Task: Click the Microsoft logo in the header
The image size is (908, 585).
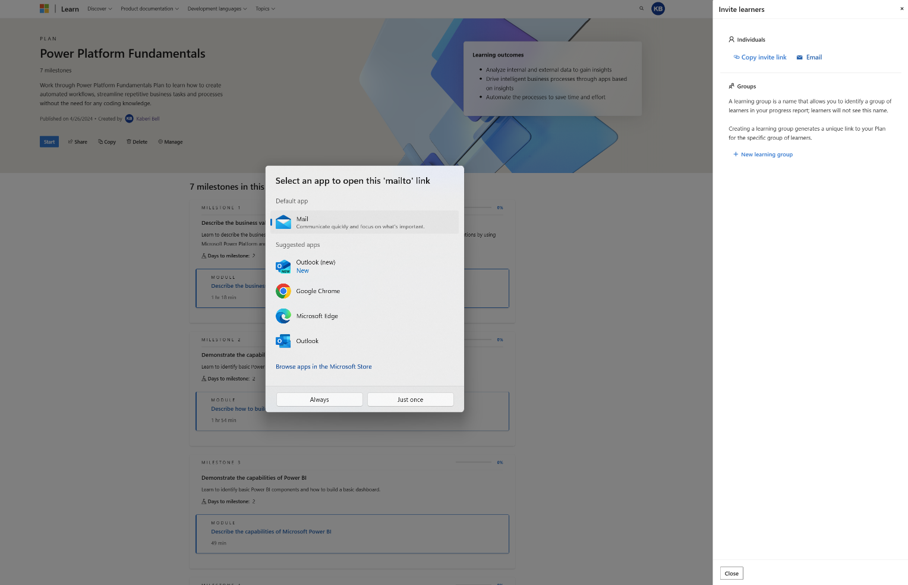Action: coord(43,8)
